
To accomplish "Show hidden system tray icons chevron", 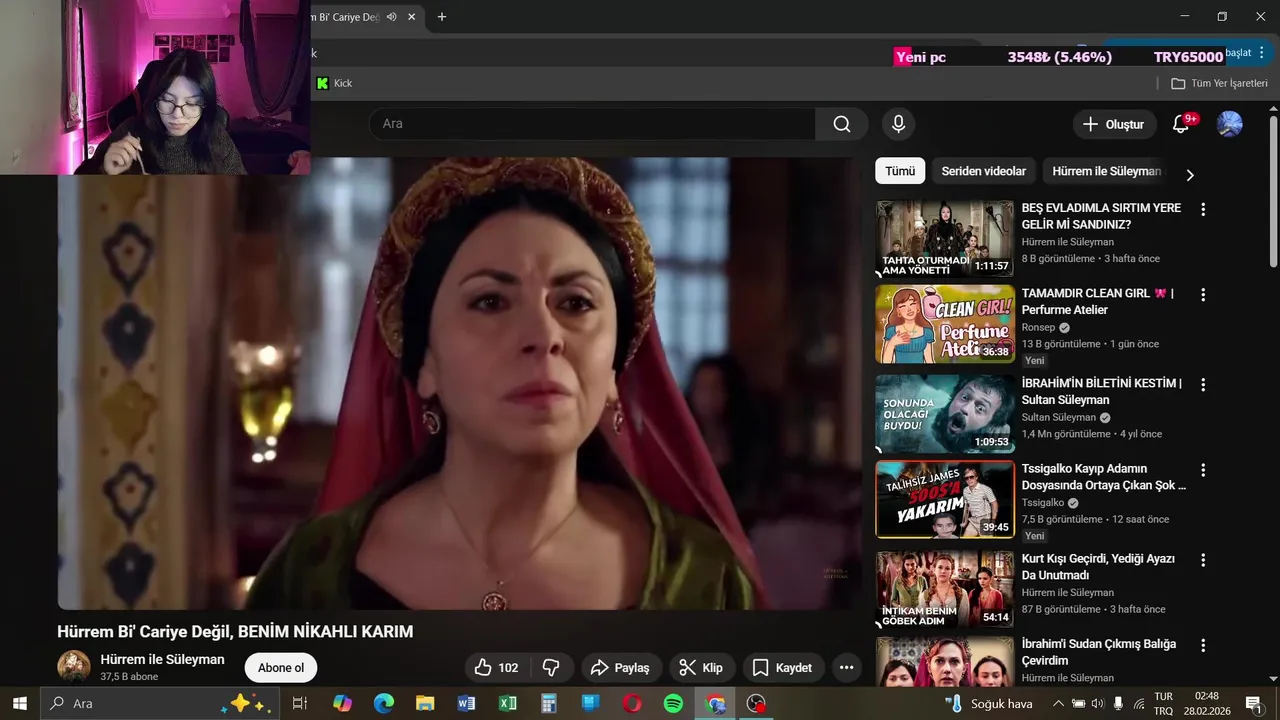I will tap(1058, 703).
